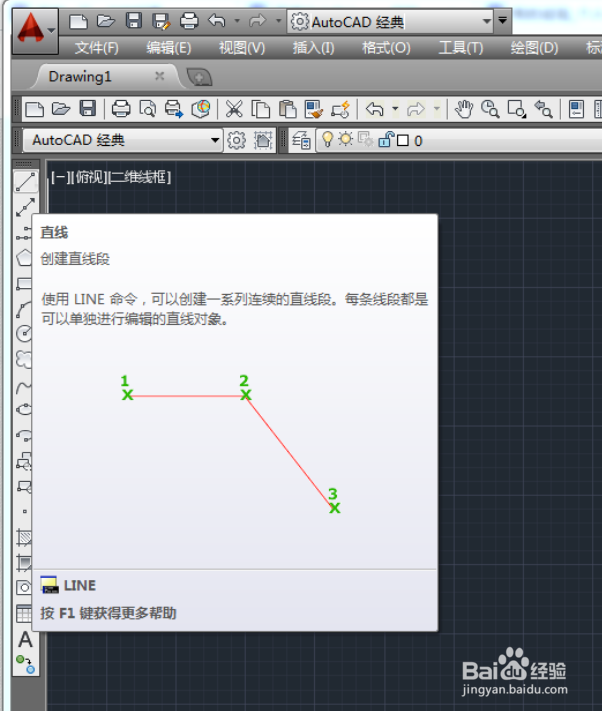Click Redo in the quick access toolbar
602x711 pixels.
pos(257,20)
